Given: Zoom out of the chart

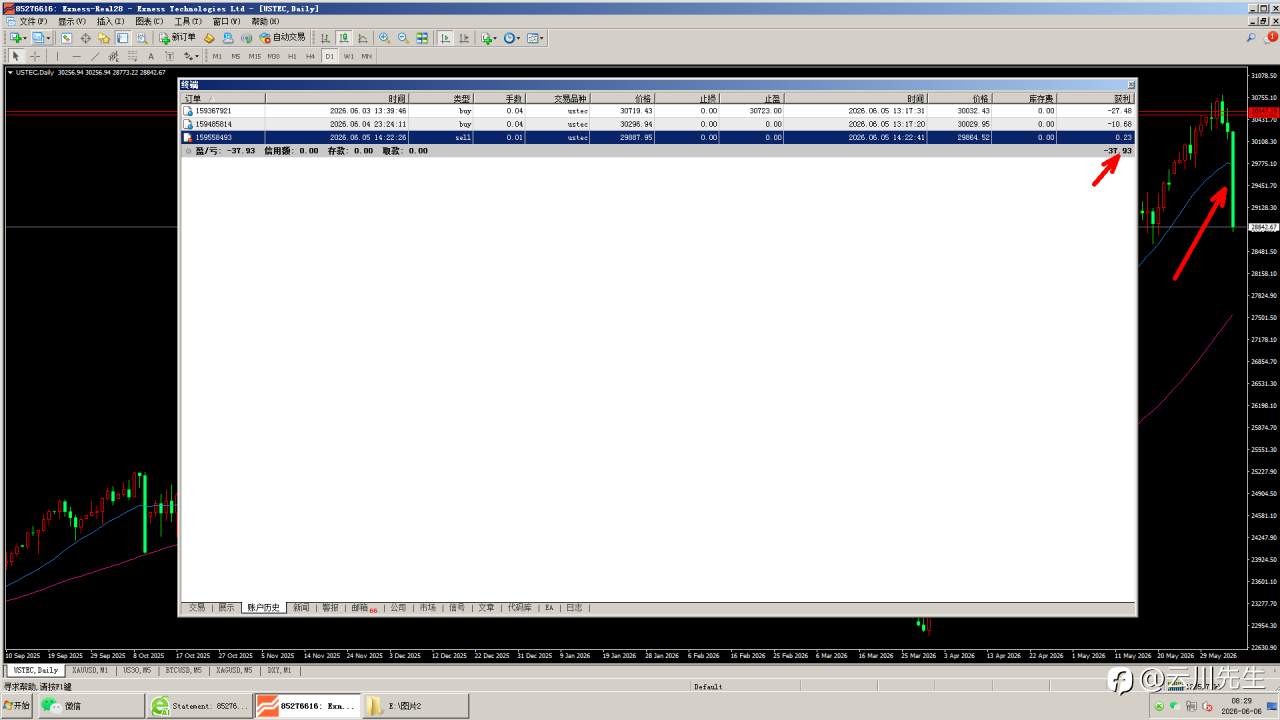Looking at the screenshot, I should pos(403,38).
